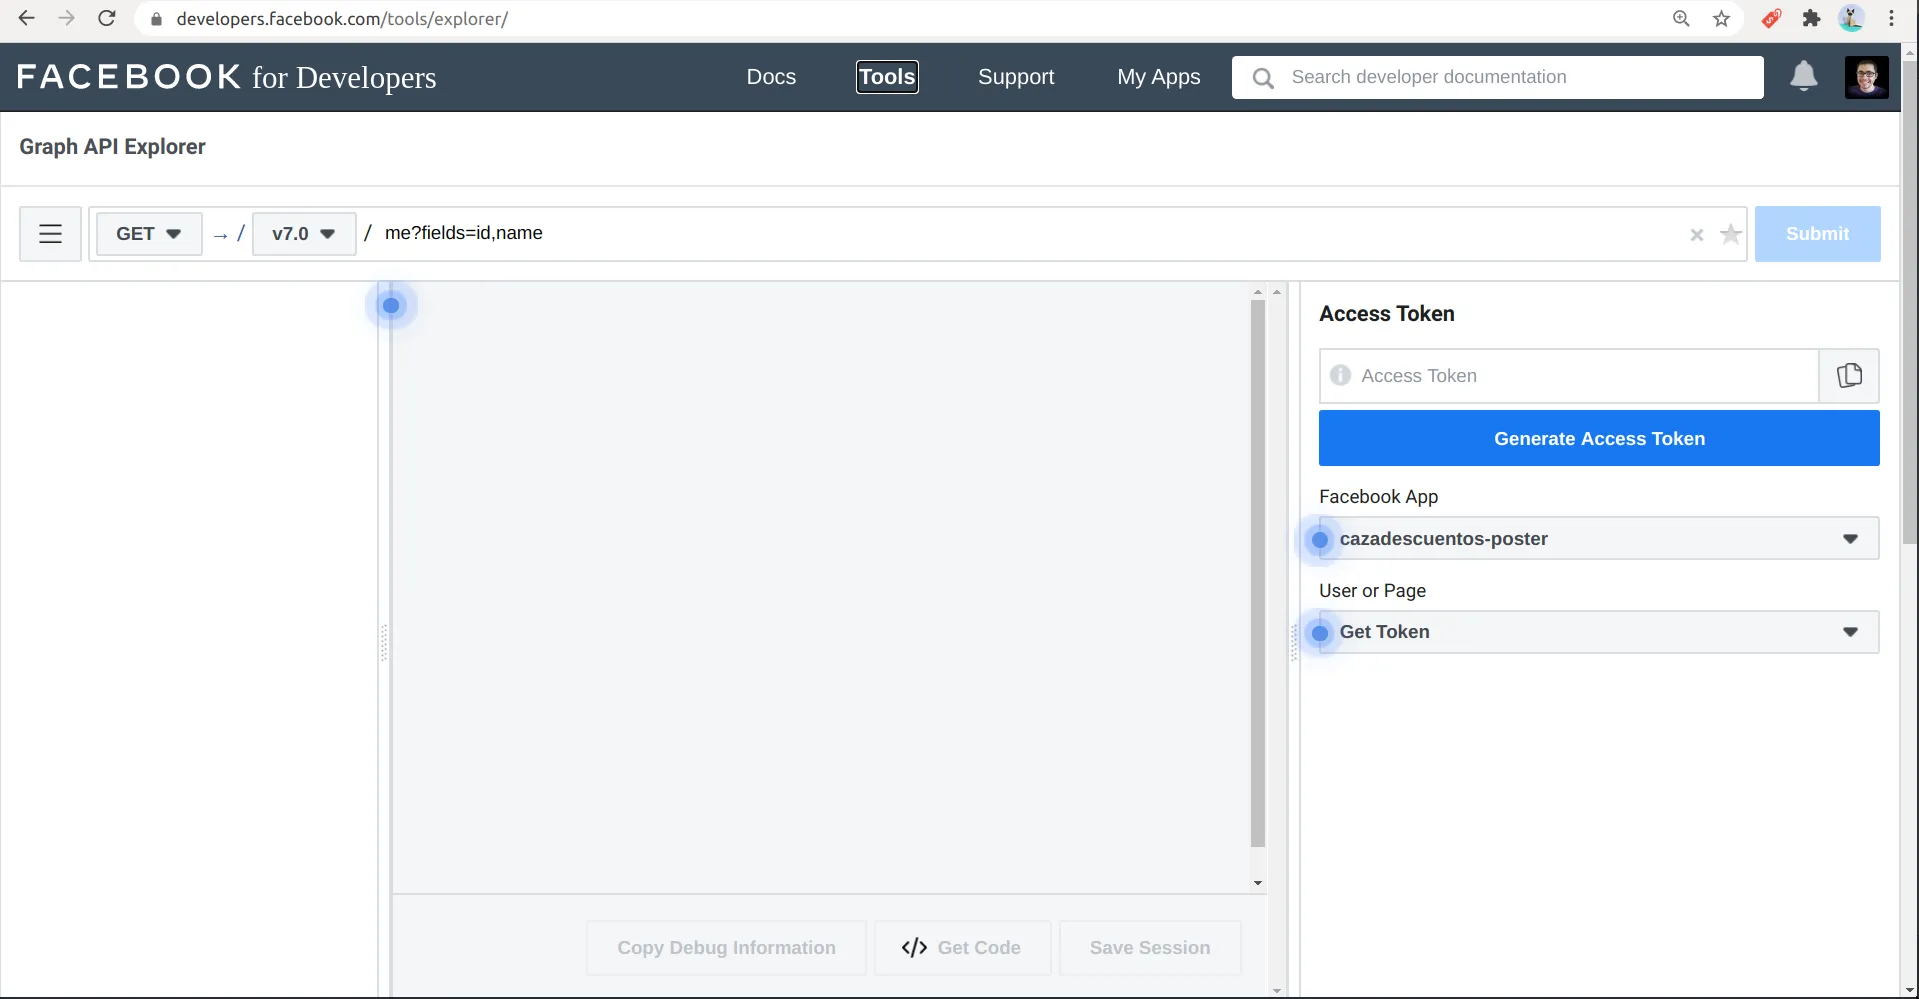Click the page scrollbar thumb
The image size is (1919, 999).
1909,303
